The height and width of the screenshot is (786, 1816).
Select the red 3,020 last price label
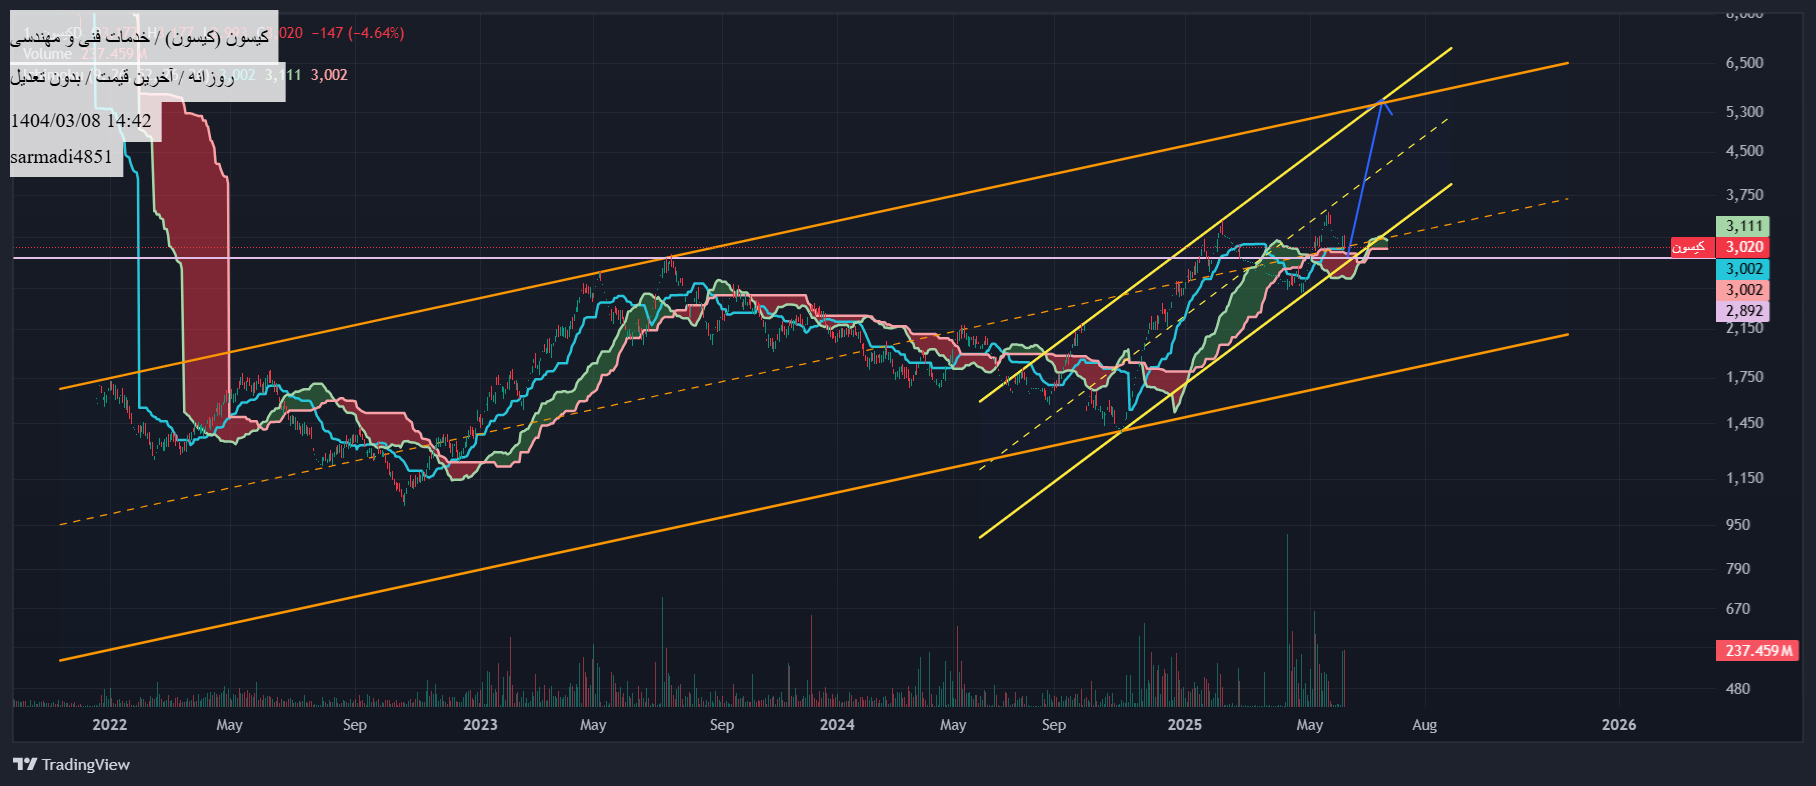click(x=1743, y=247)
